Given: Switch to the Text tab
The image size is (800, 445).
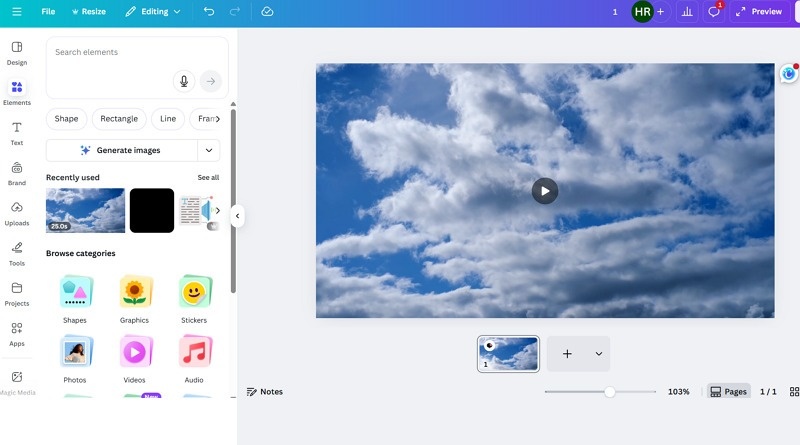Looking at the screenshot, I should point(17,134).
